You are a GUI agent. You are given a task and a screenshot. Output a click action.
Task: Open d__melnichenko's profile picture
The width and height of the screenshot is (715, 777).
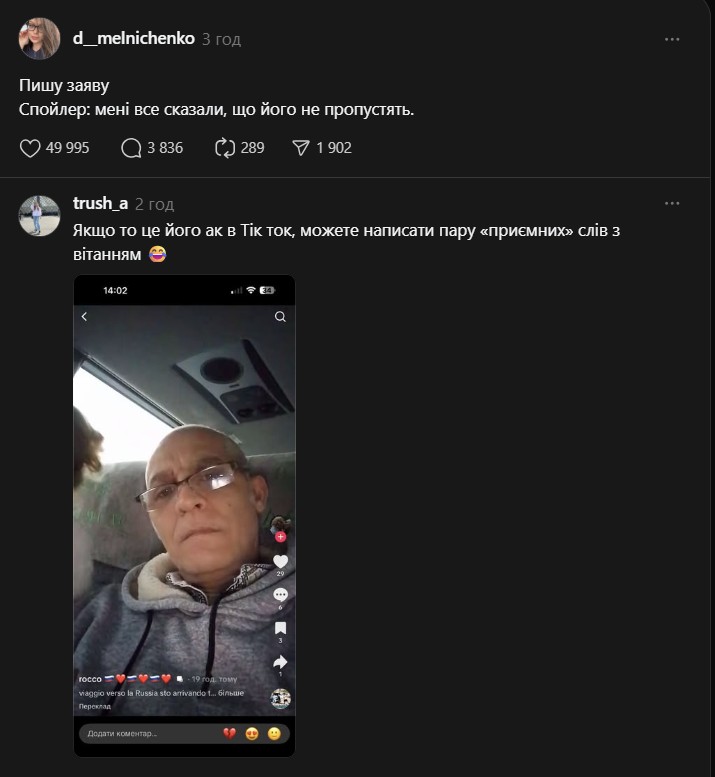pyautogui.click(x=40, y=39)
